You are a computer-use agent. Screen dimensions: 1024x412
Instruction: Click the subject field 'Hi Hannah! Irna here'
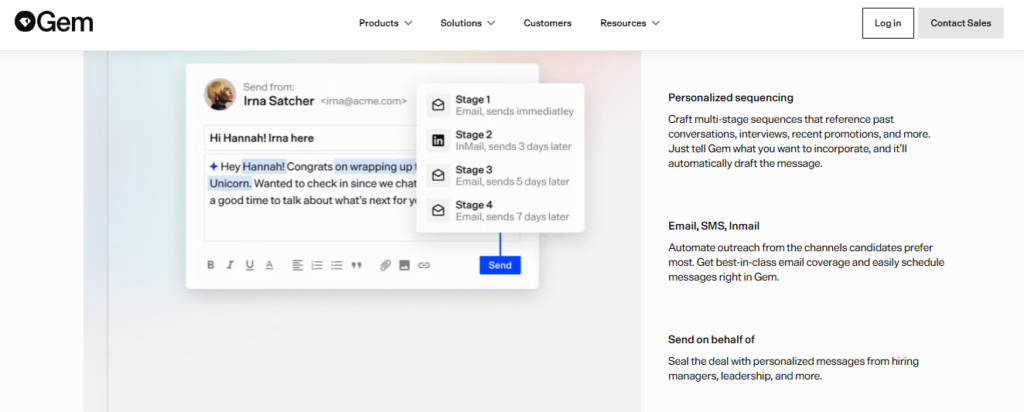coord(310,138)
